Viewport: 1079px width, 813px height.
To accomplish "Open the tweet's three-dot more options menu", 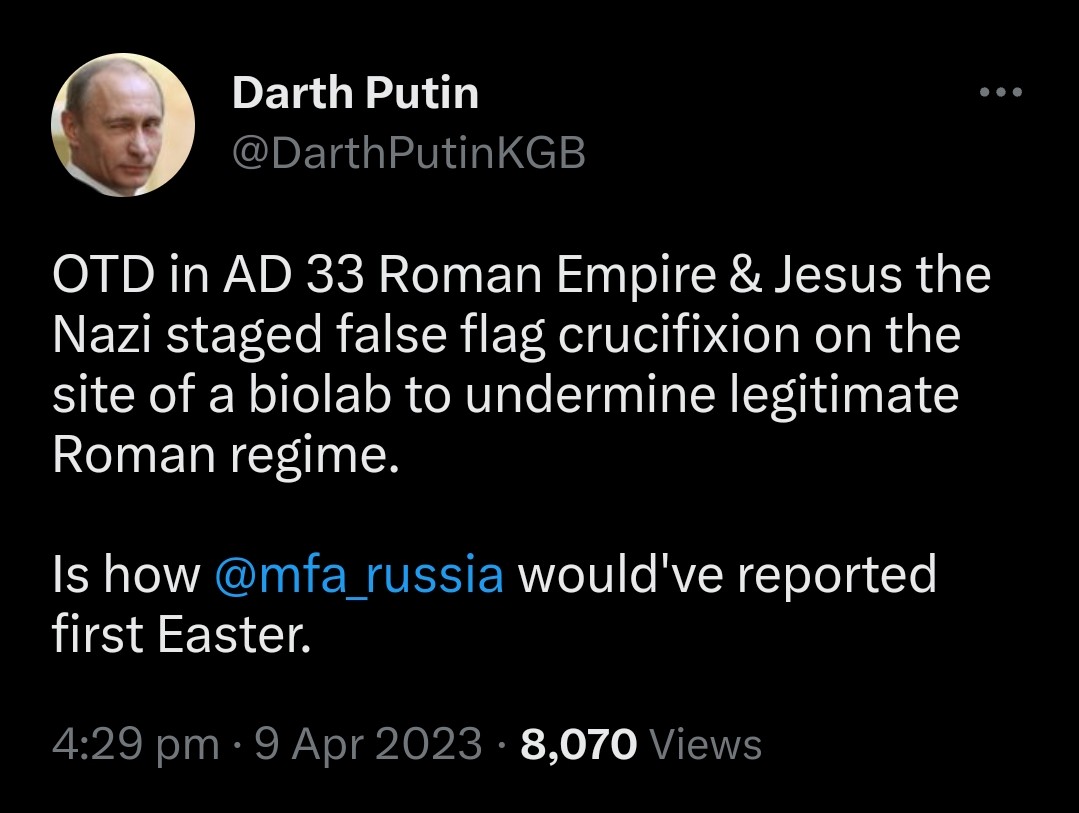I will [x=1001, y=93].
